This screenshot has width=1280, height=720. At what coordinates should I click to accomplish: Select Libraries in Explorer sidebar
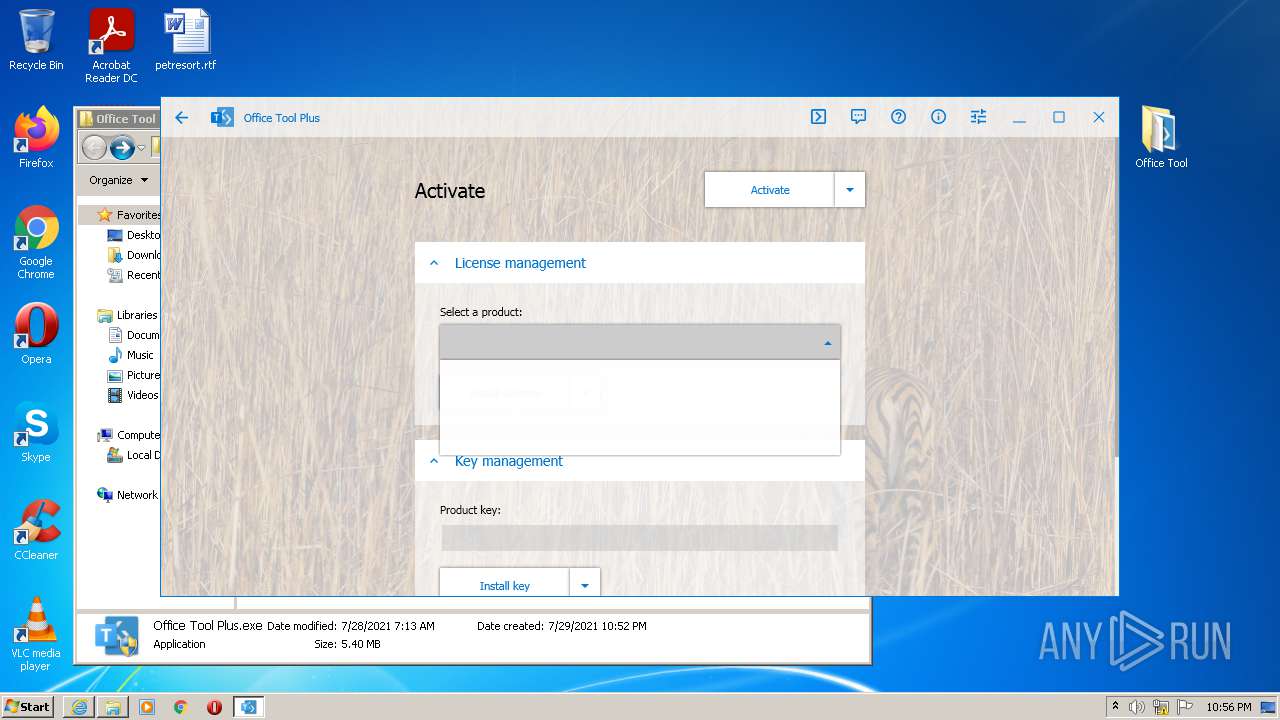pyautogui.click(x=127, y=315)
